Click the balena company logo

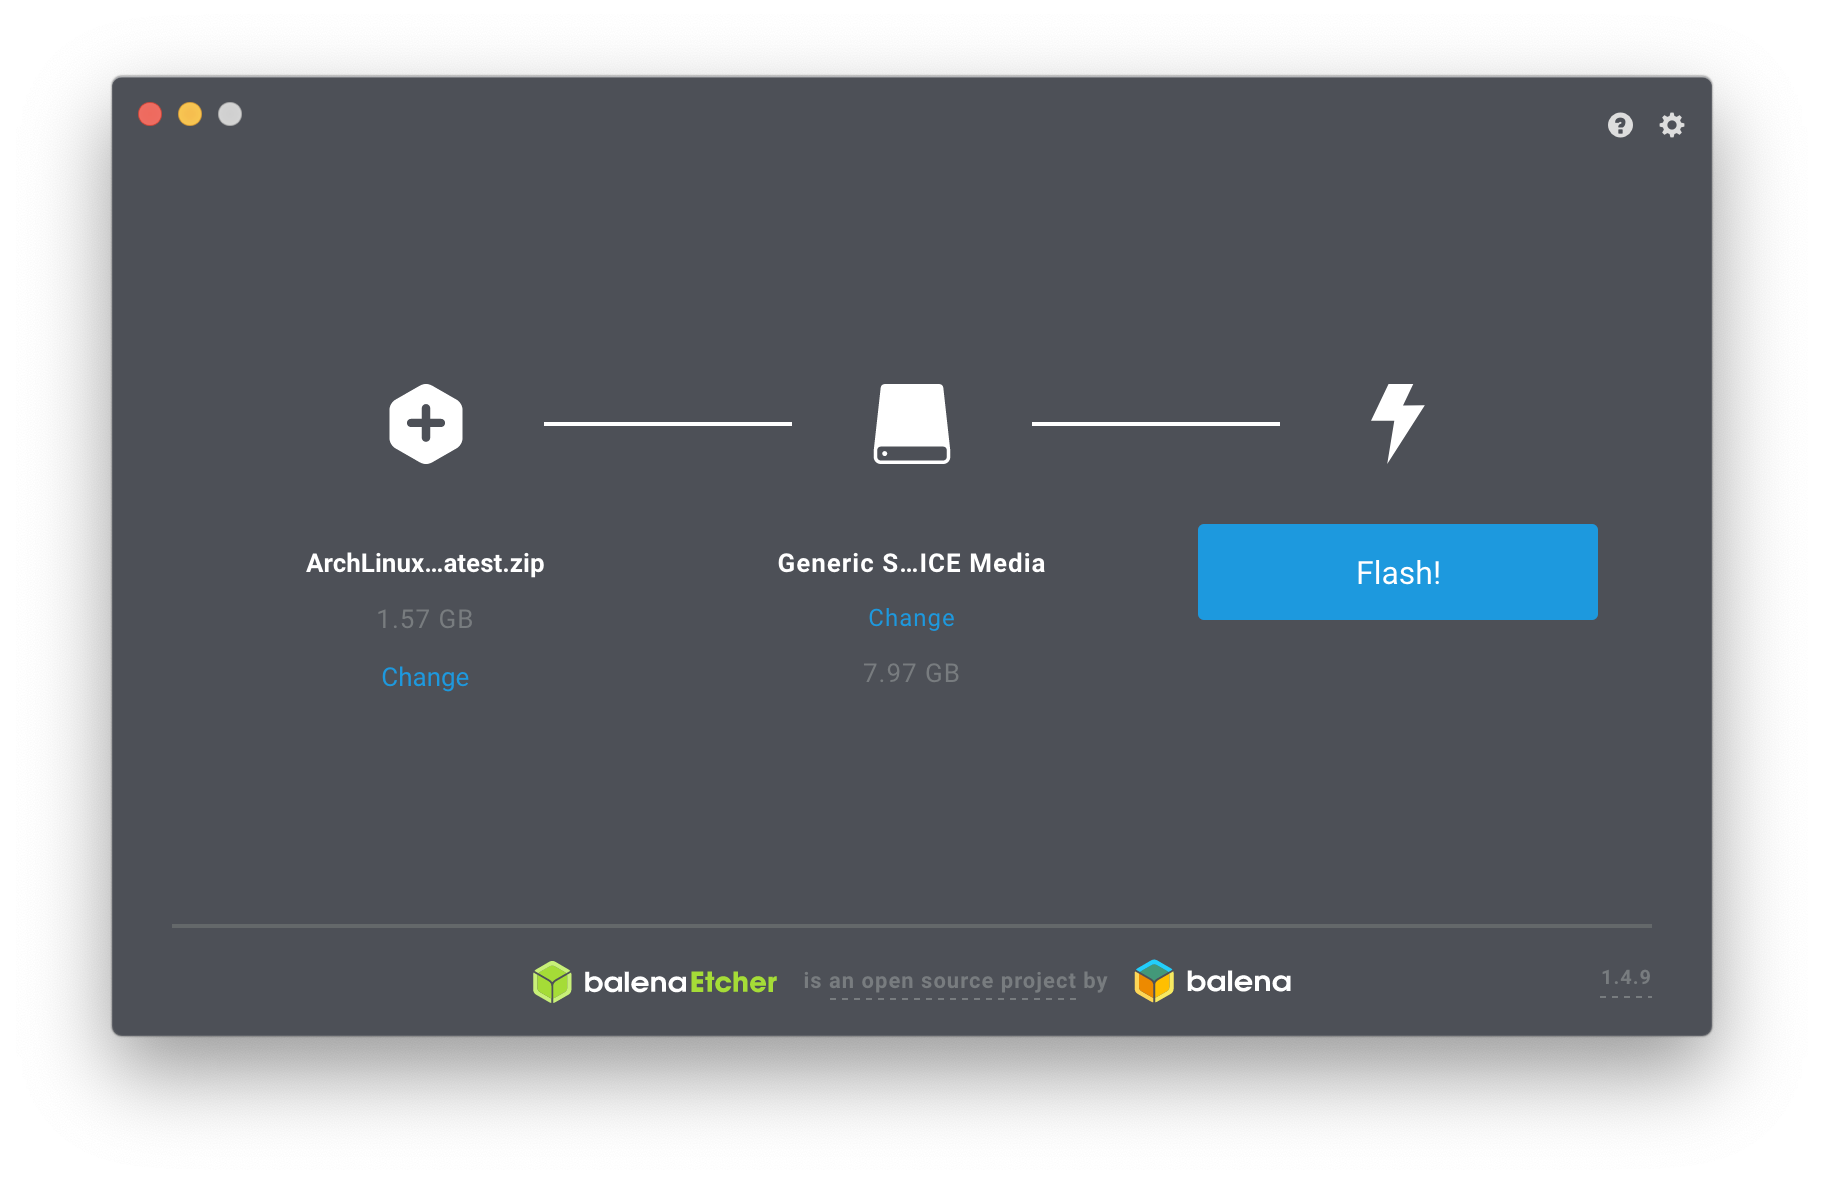[x=1213, y=981]
